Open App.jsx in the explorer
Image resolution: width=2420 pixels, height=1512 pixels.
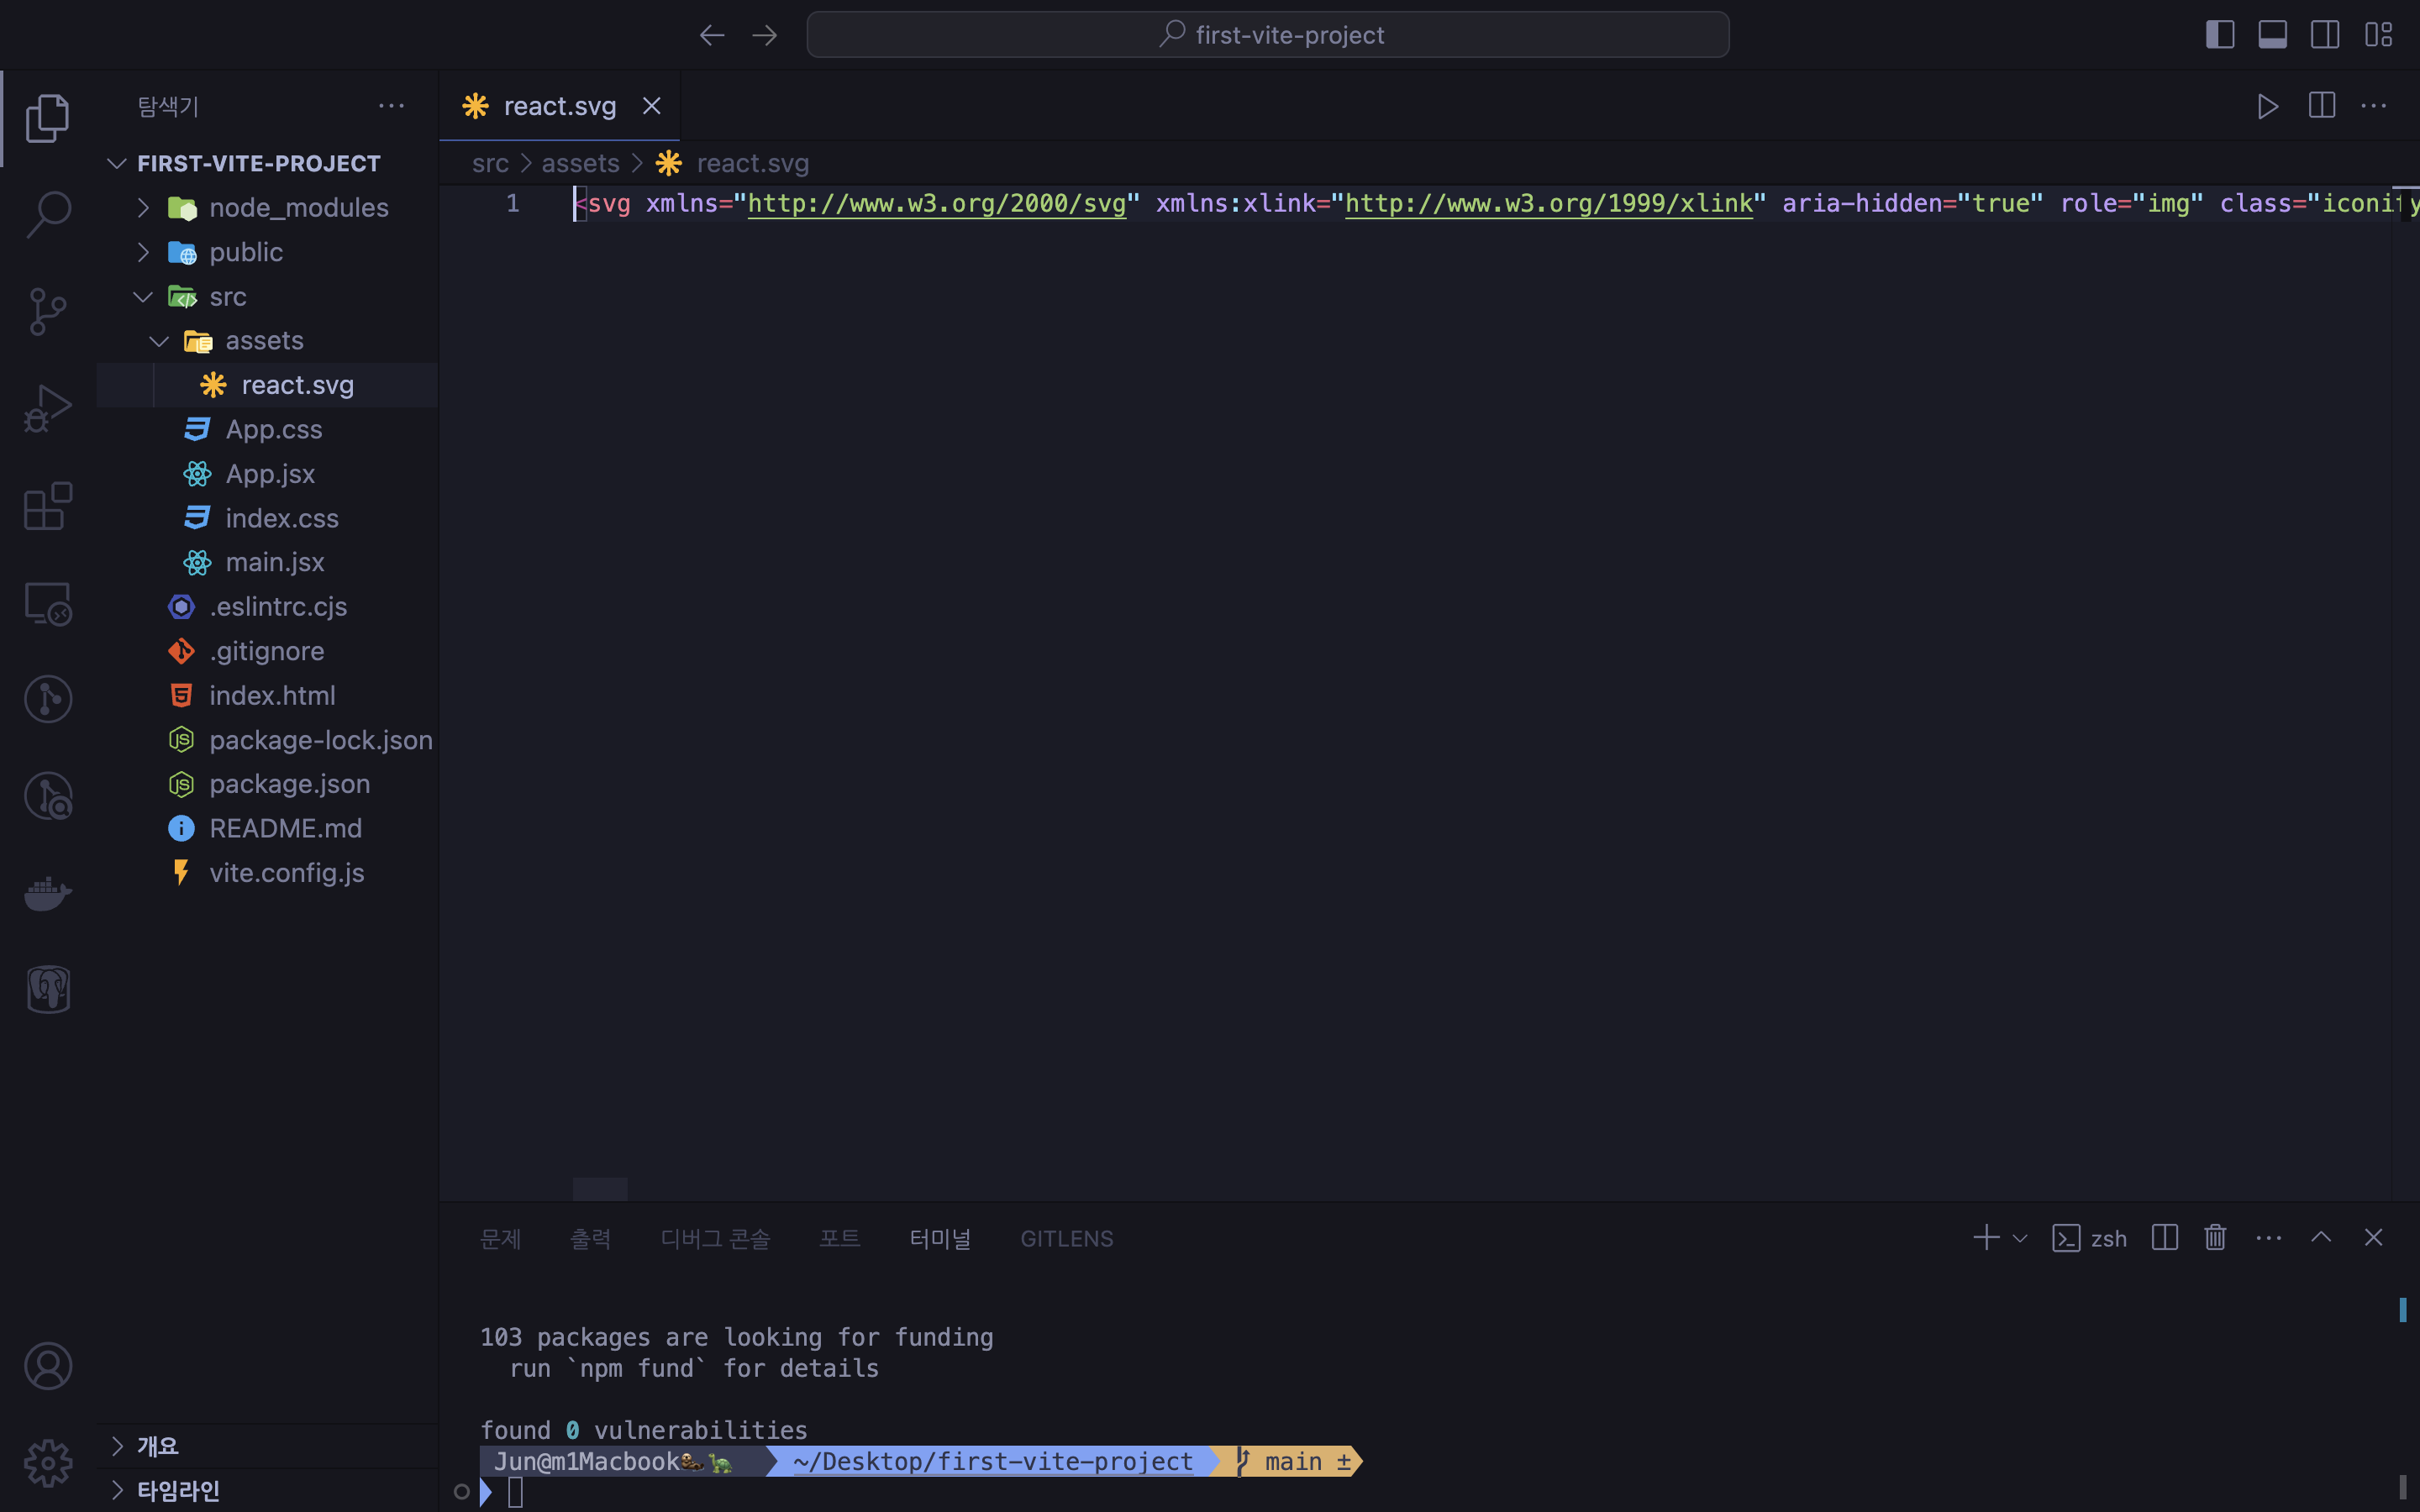point(270,474)
